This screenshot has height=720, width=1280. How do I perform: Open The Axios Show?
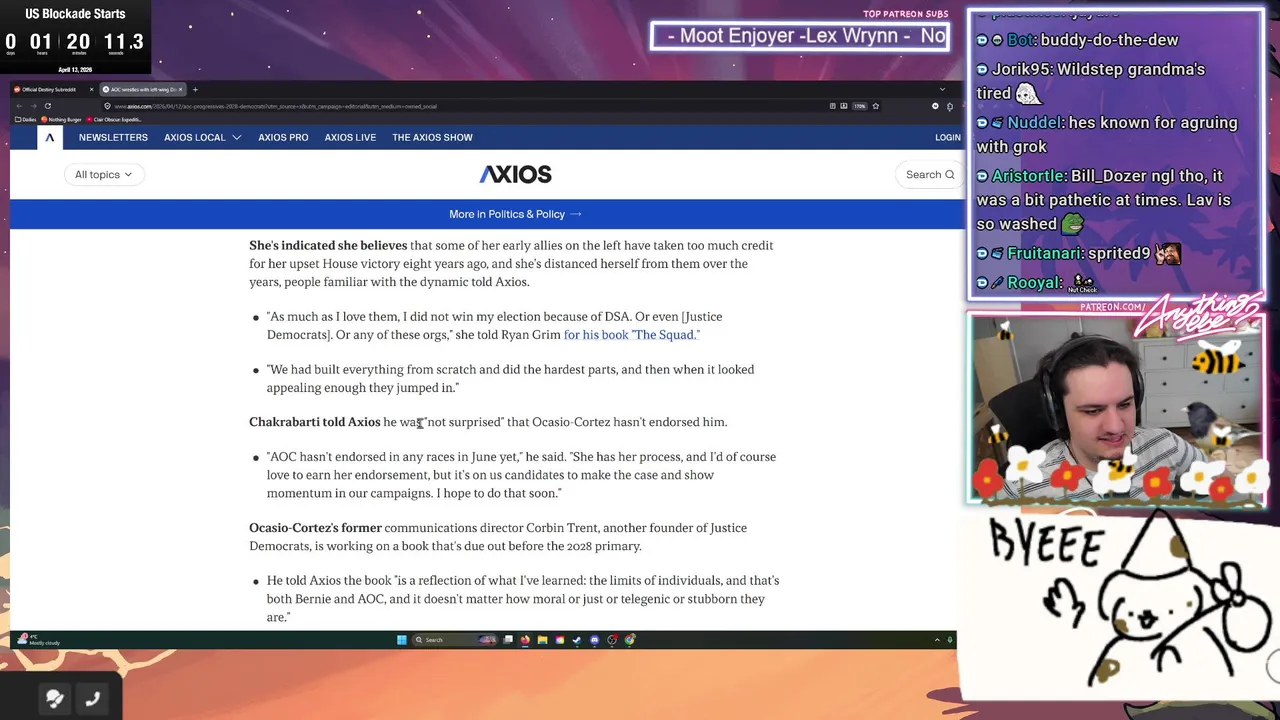coord(432,137)
